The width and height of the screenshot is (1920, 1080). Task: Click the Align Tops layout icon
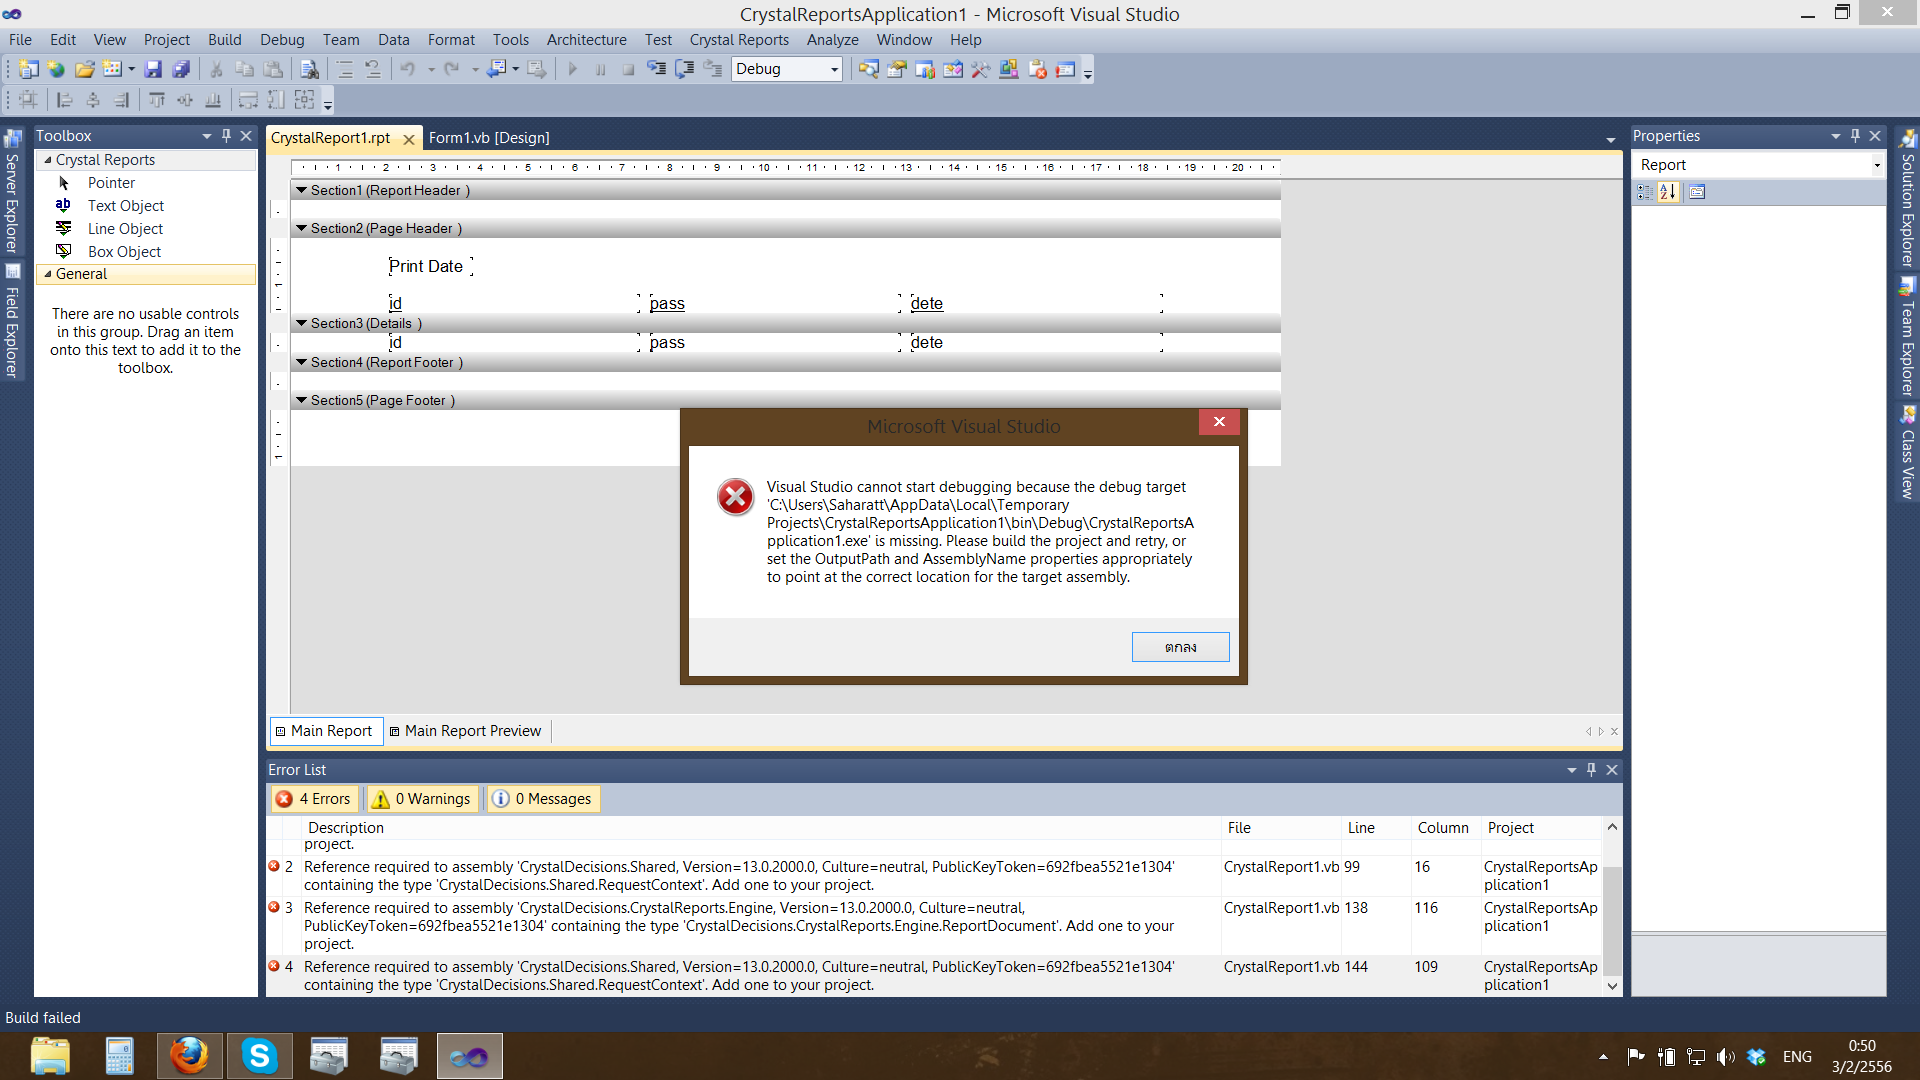point(157,100)
